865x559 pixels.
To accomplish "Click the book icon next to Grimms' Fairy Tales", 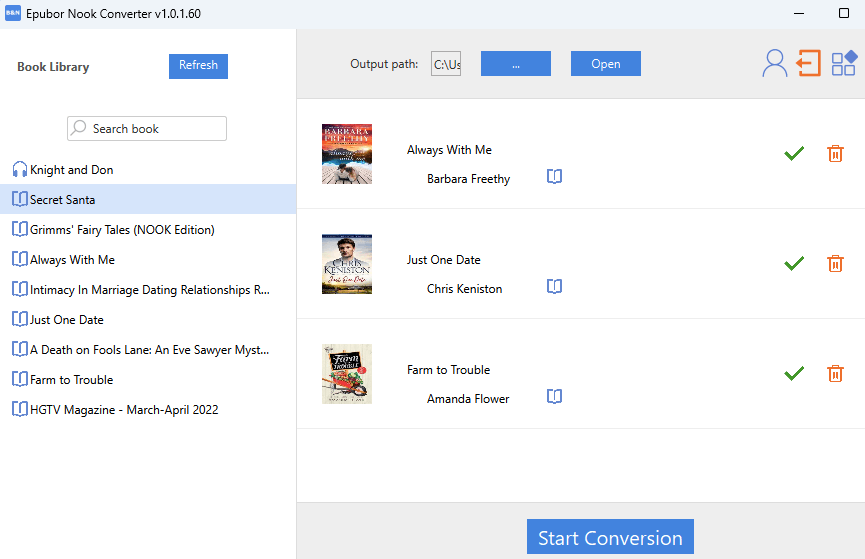I will tap(20, 229).
